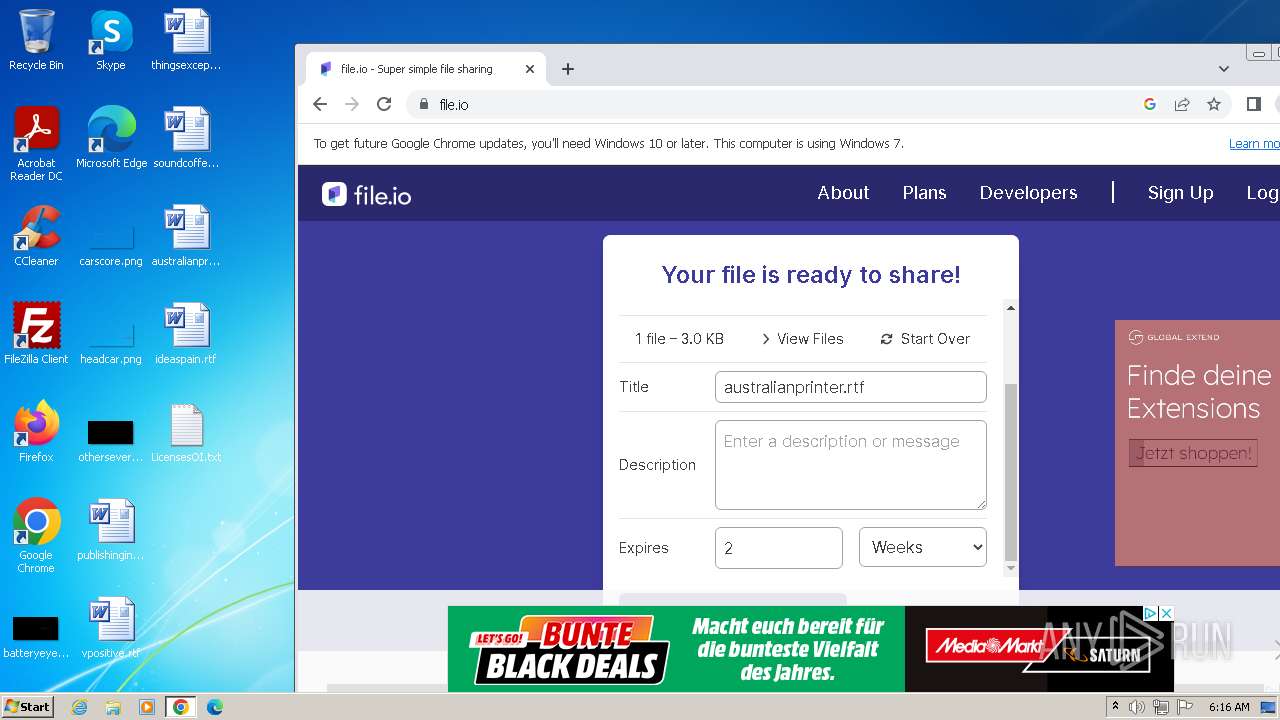
Task: Open the Skype desktop shortcut
Action: 110,40
